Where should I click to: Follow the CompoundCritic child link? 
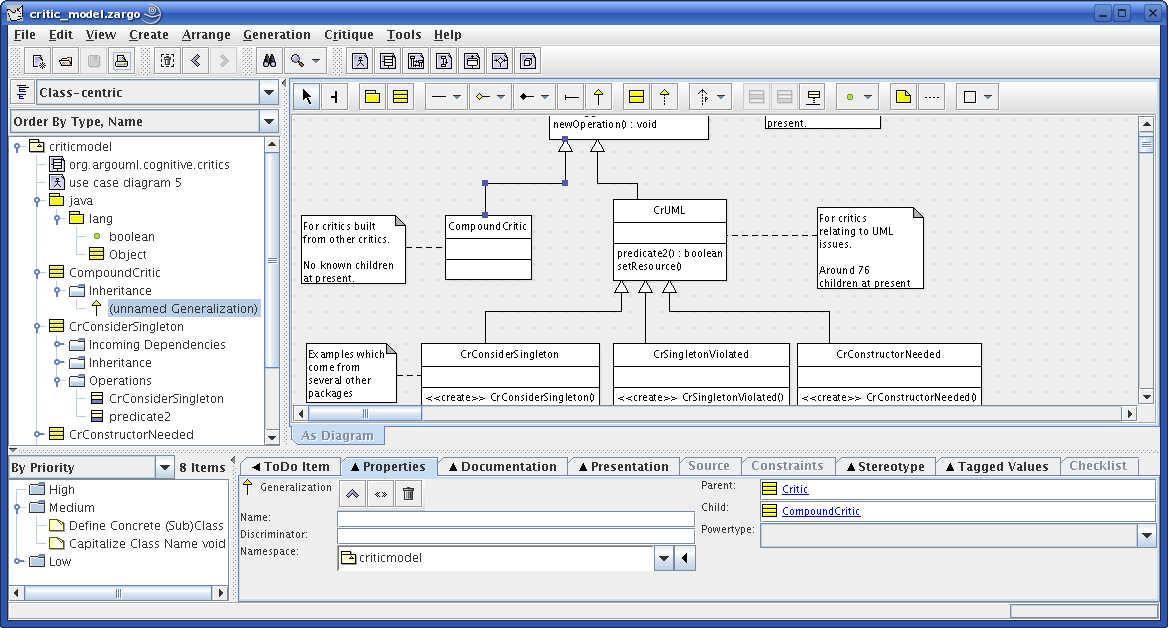(x=820, y=512)
